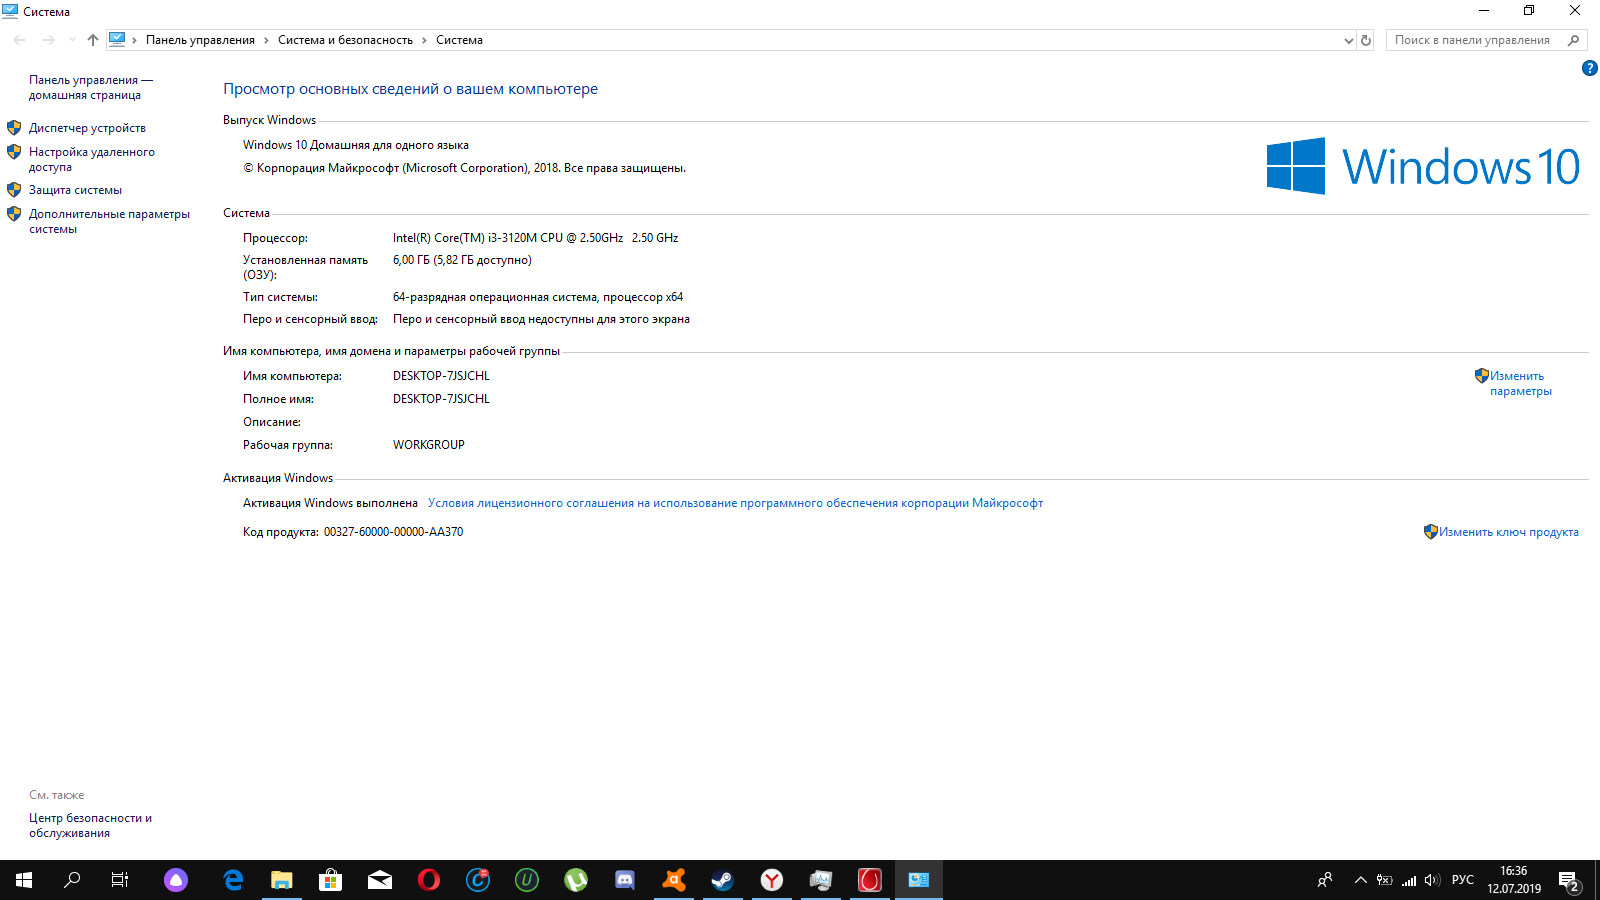Image resolution: width=1600 pixels, height=900 pixels.
Task: Open Discord from taskbar
Action: pyautogui.click(x=625, y=880)
